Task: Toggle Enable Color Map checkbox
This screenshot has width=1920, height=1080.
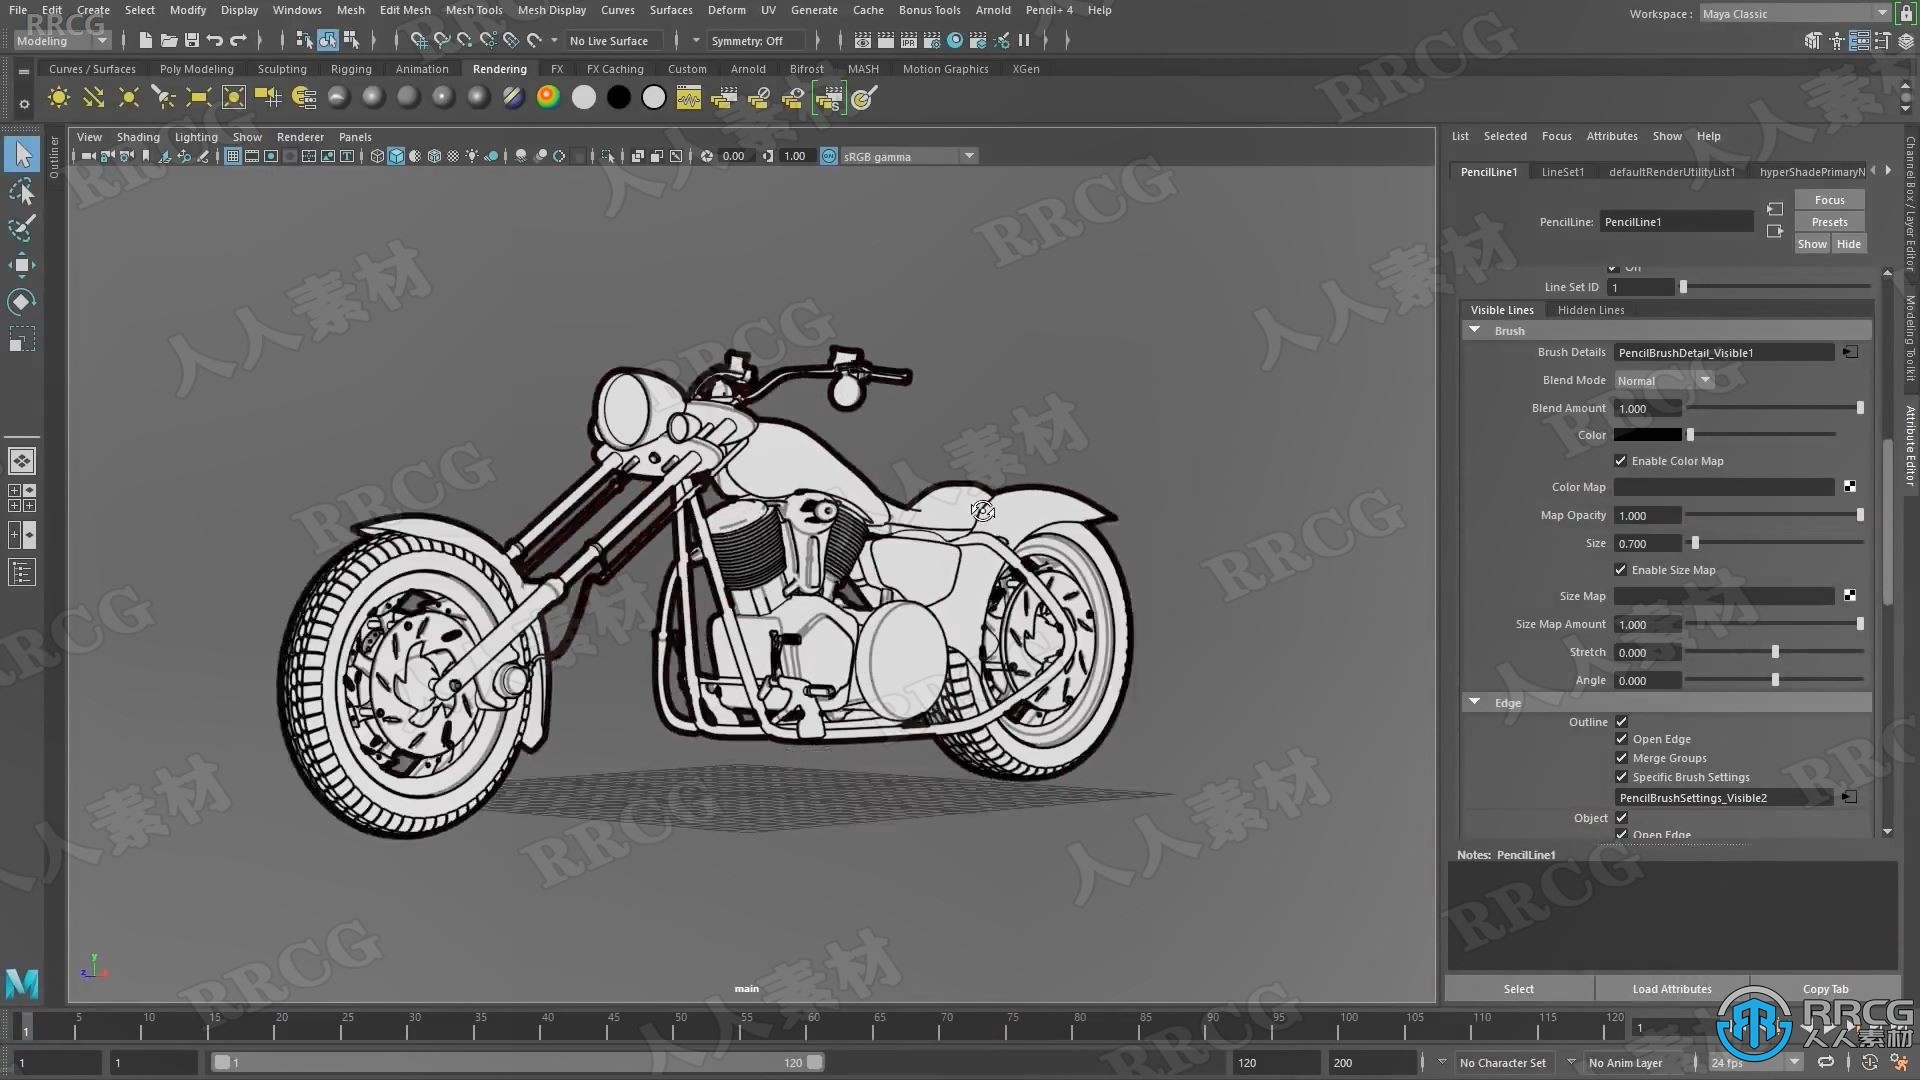Action: point(1620,461)
